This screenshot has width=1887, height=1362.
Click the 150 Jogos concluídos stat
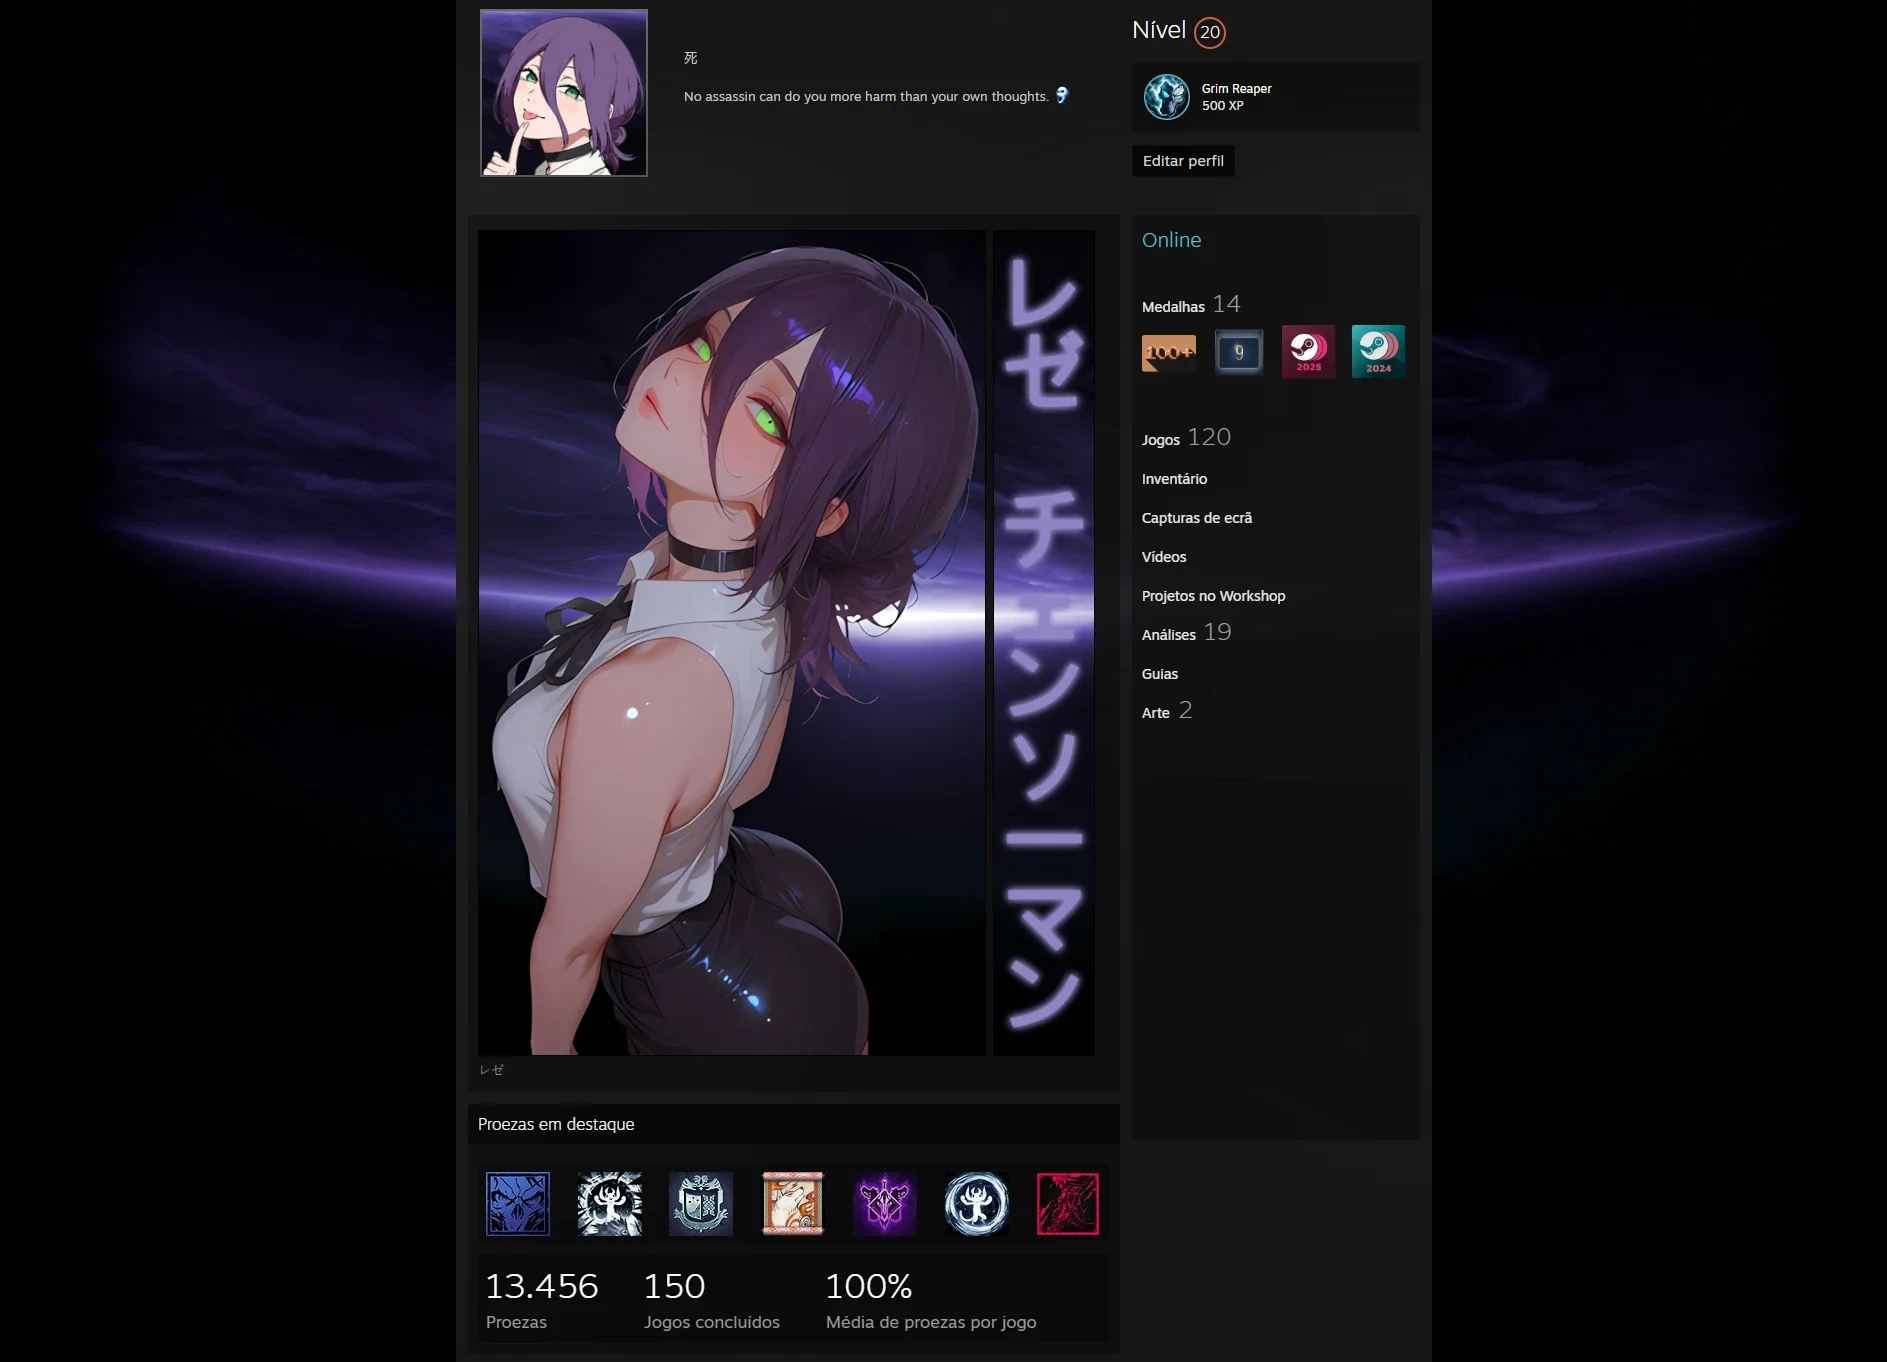coord(712,1299)
